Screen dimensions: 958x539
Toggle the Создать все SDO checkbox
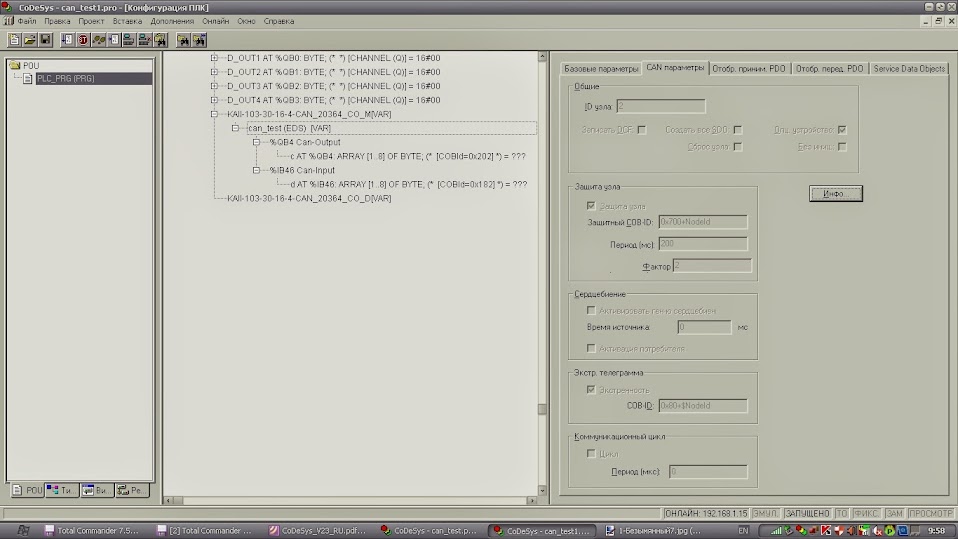pyautogui.click(x=737, y=130)
